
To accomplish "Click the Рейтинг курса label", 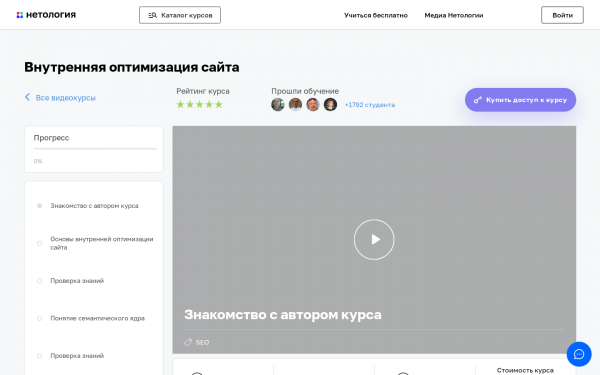I will (203, 91).
